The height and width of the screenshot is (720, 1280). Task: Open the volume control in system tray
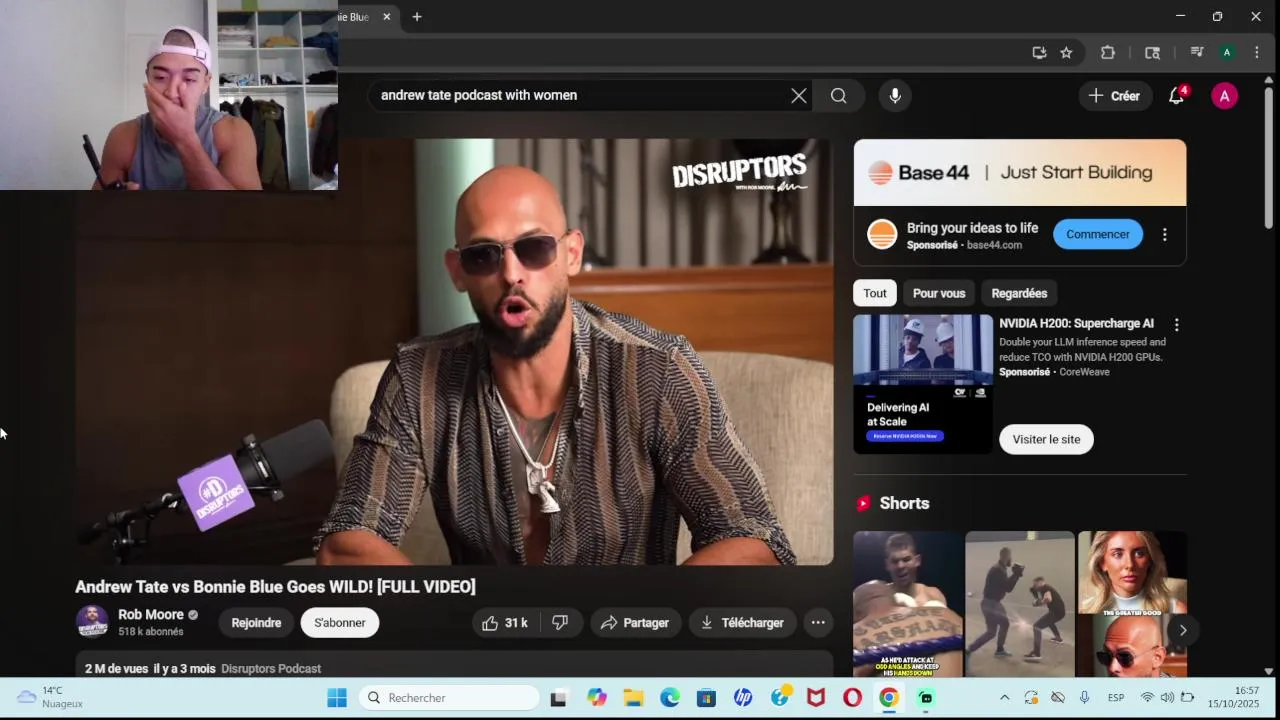click(x=1167, y=698)
